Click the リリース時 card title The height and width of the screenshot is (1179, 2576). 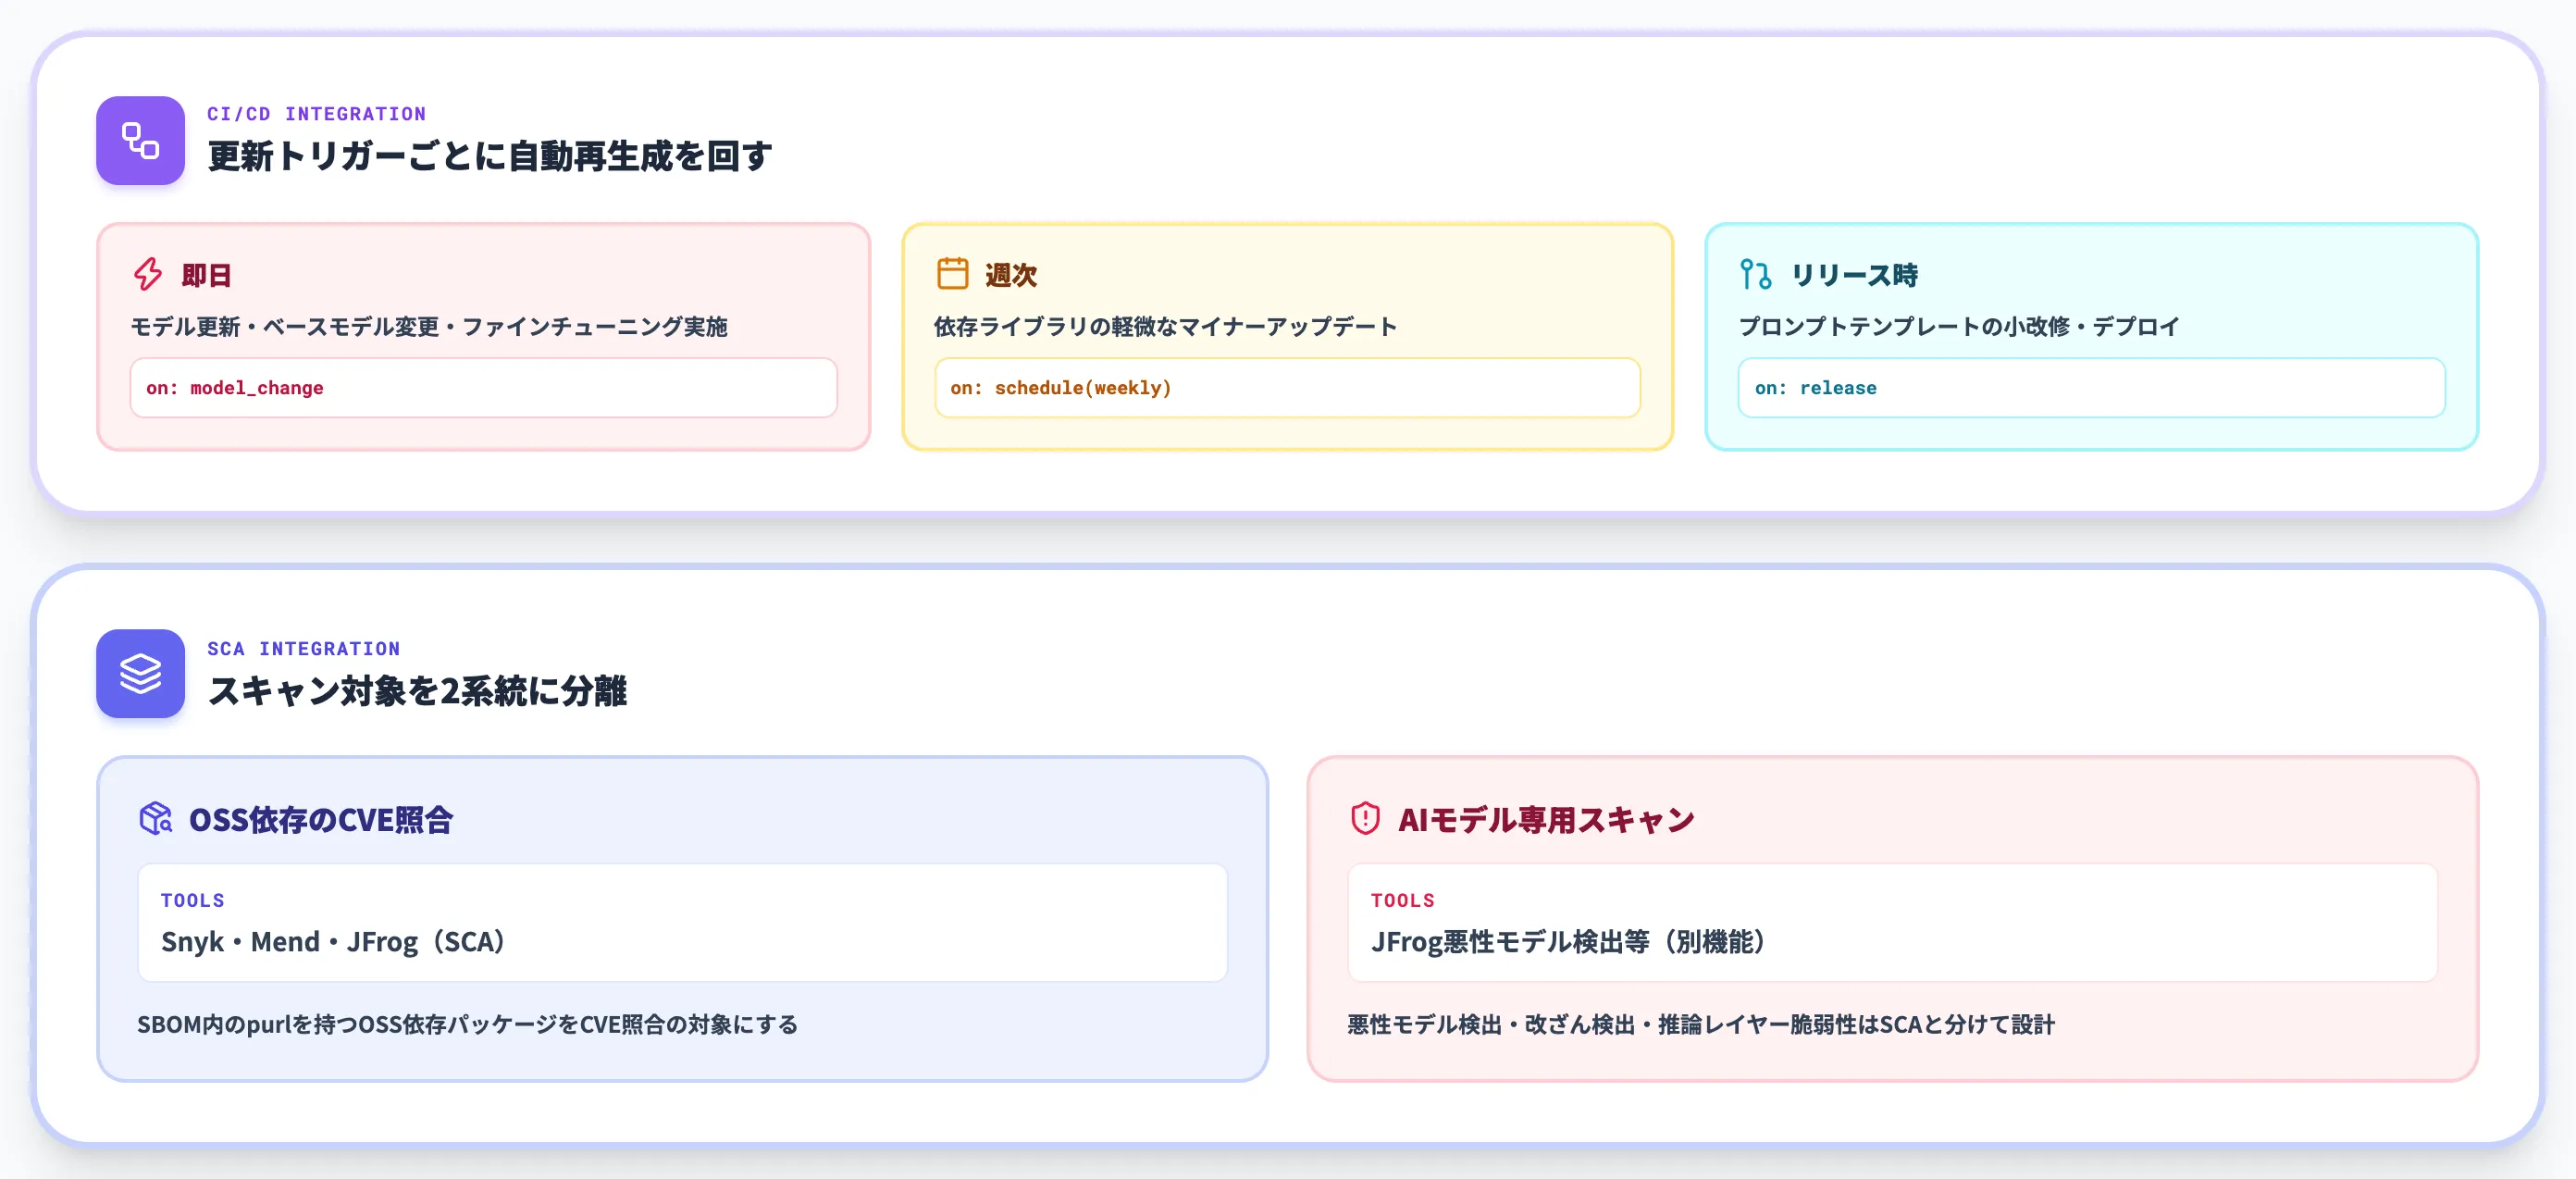1854,275
